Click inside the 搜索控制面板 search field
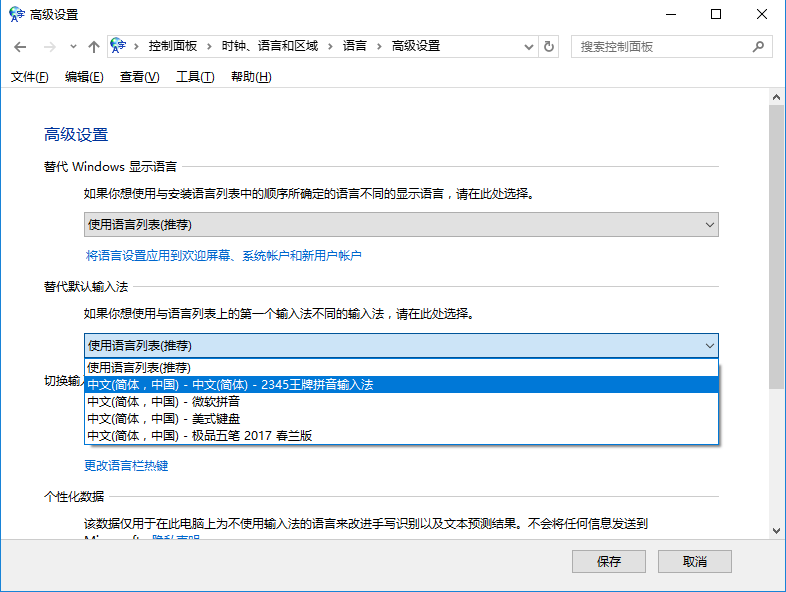This screenshot has width=786, height=592. coord(660,46)
